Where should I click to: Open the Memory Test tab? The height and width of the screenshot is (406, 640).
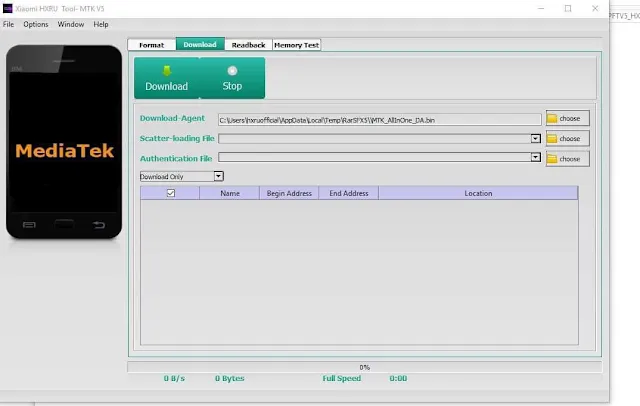(x=296, y=45)
